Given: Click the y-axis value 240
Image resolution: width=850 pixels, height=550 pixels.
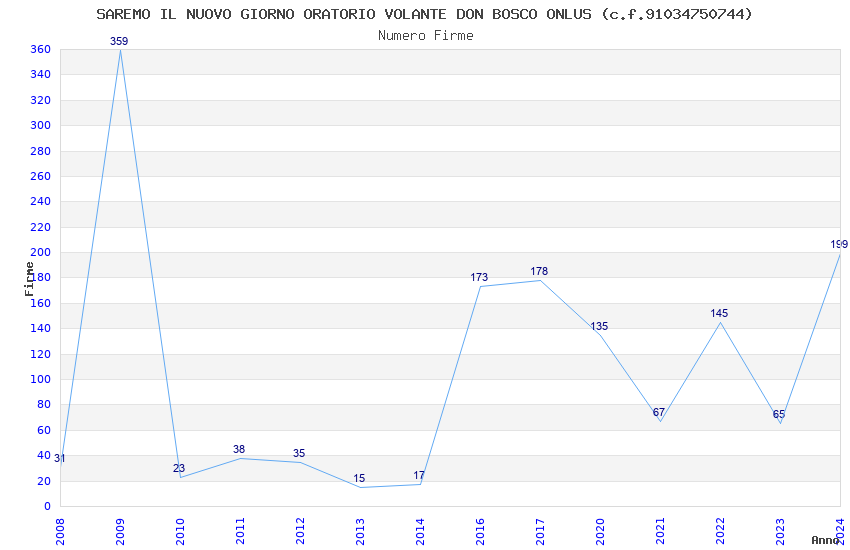Looking at the screenshot, I should (41, 201).
